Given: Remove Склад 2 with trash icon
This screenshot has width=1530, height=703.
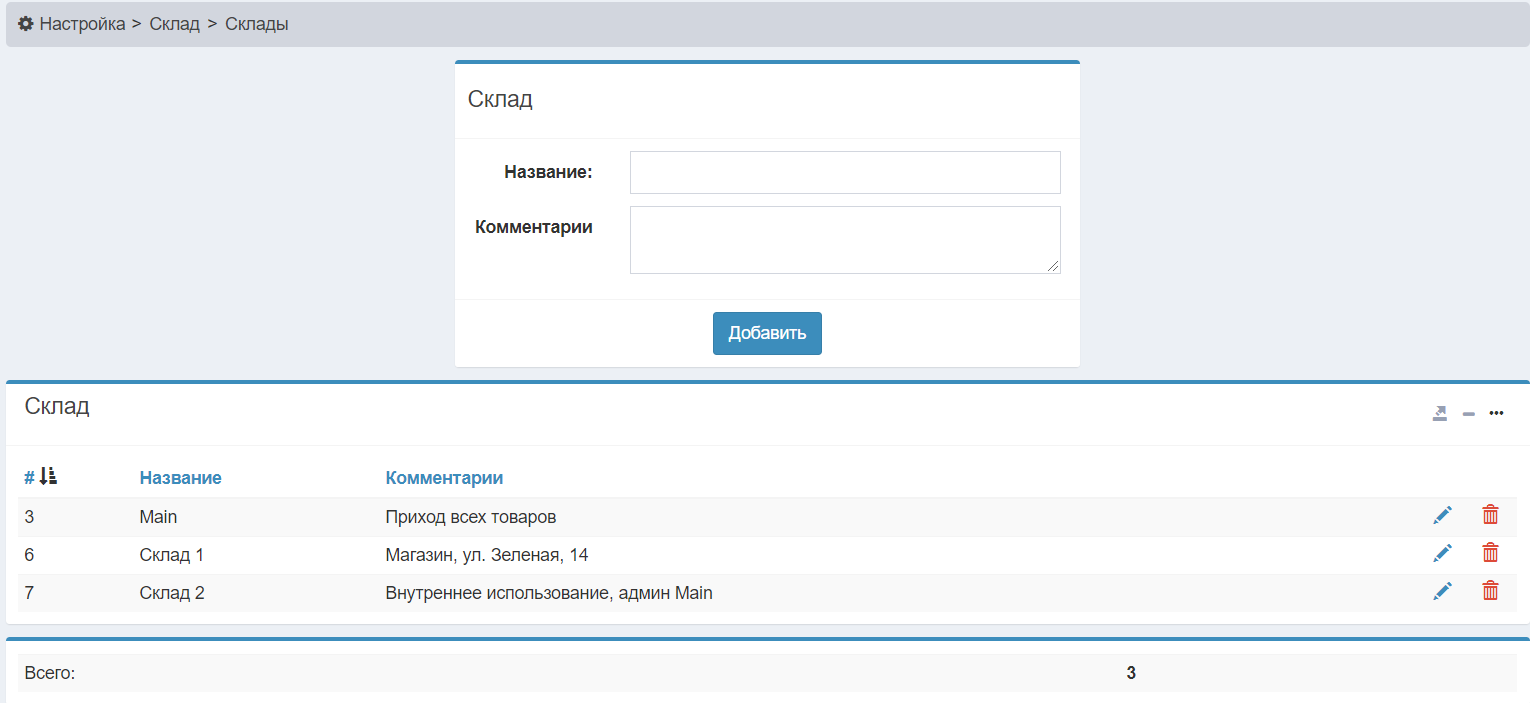Looking at the screenshot, I should point(1490,592).
